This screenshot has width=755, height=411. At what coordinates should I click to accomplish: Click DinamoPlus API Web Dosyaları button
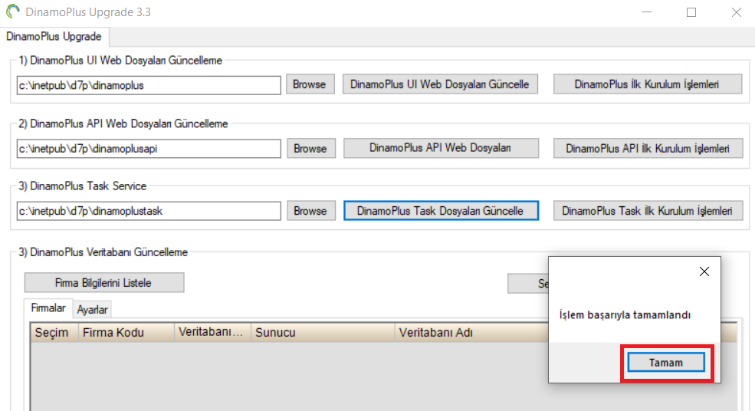[441, 148]
